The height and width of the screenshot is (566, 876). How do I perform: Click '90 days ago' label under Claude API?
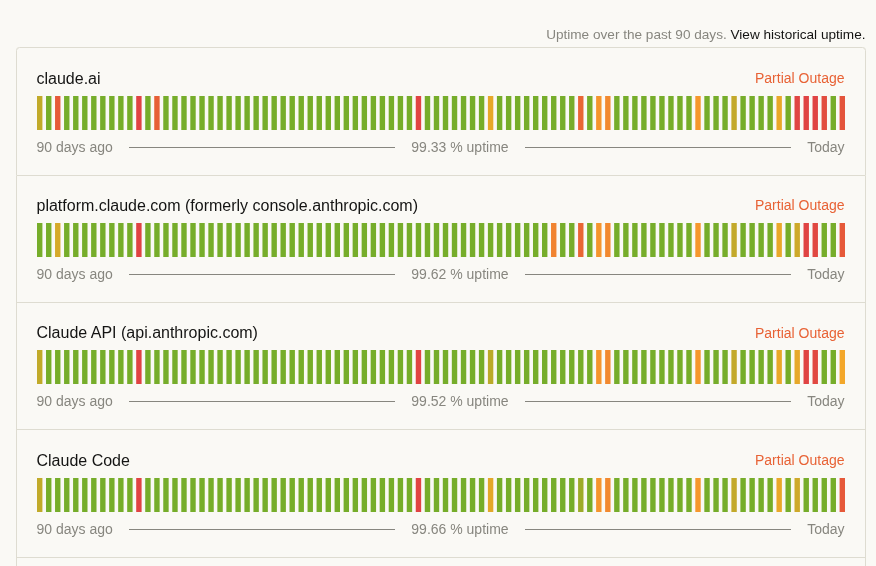74,401
